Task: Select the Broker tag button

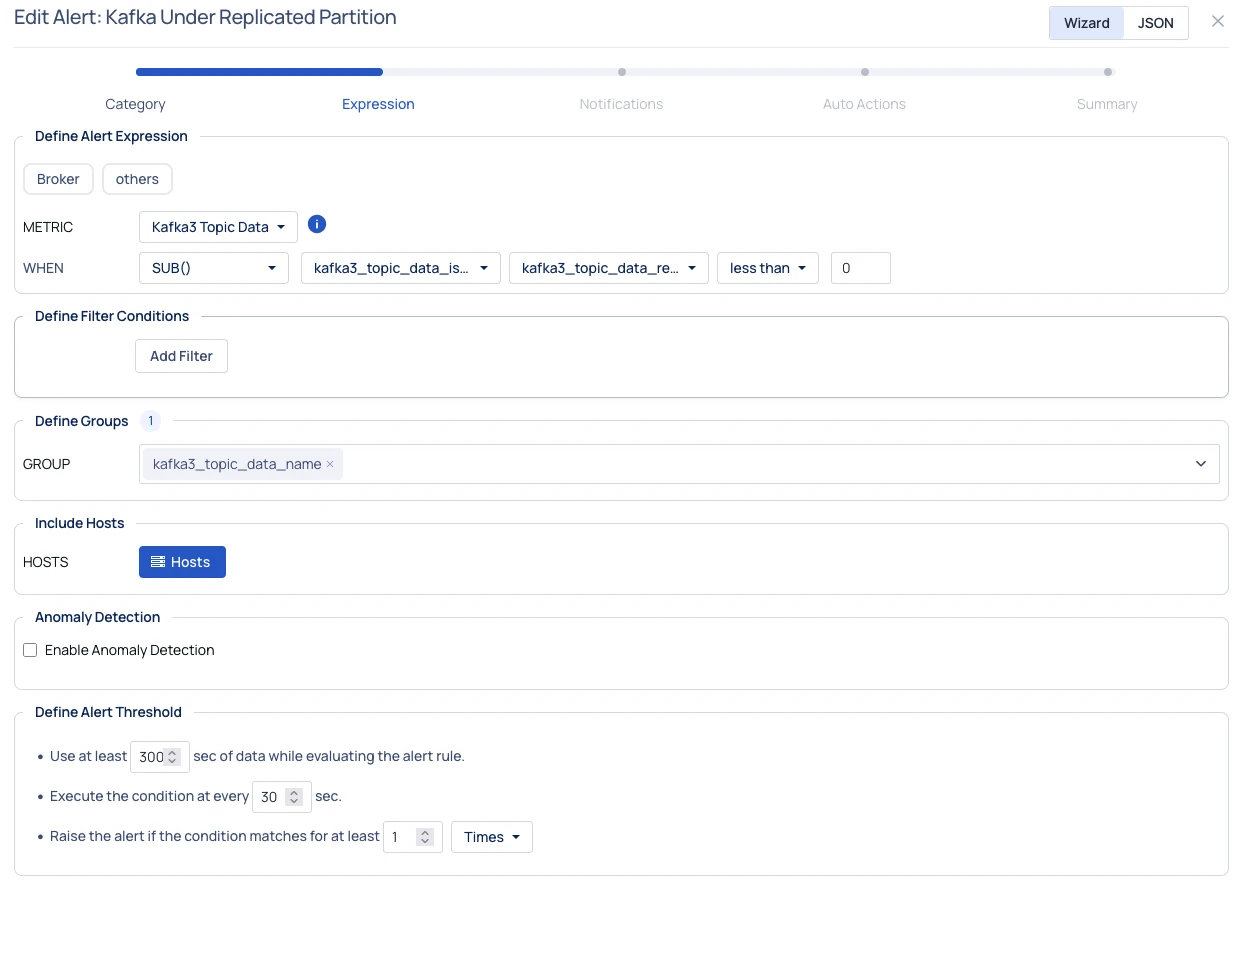Action: click(x=58, y=179)
